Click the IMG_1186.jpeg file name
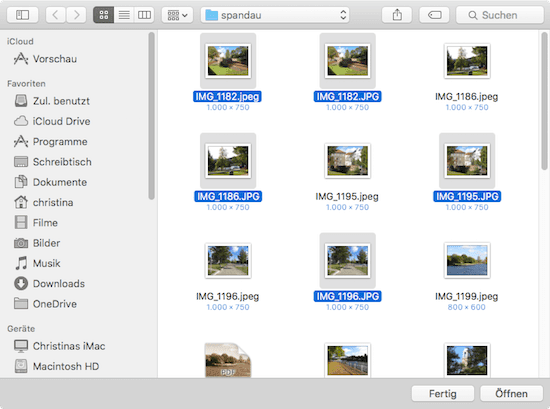 pyautogui.click(x=467, y=96)
